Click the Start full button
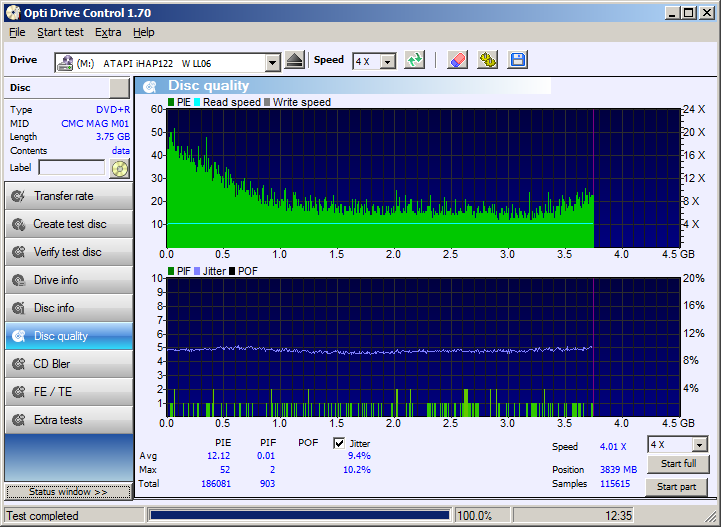Screen dimensions: 721x527 click(x=678, y=464)
